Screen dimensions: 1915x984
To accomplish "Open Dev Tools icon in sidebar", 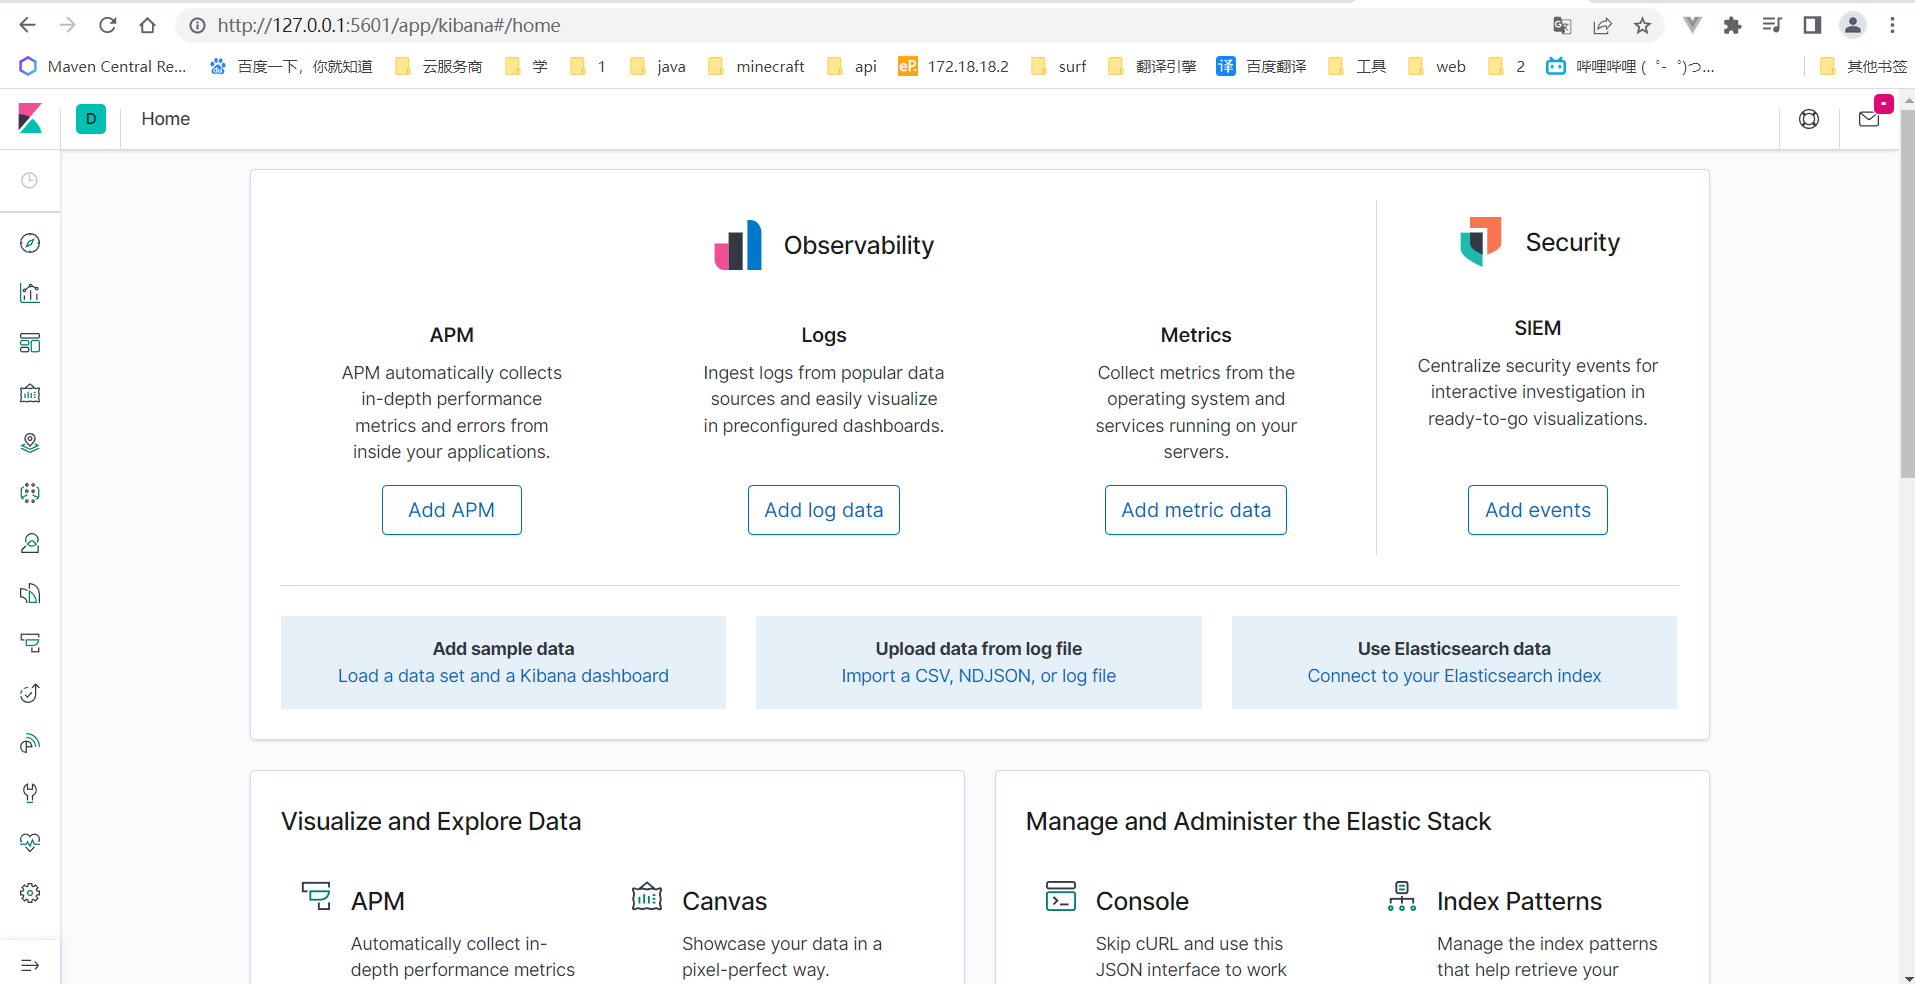I will coord(30,793).
